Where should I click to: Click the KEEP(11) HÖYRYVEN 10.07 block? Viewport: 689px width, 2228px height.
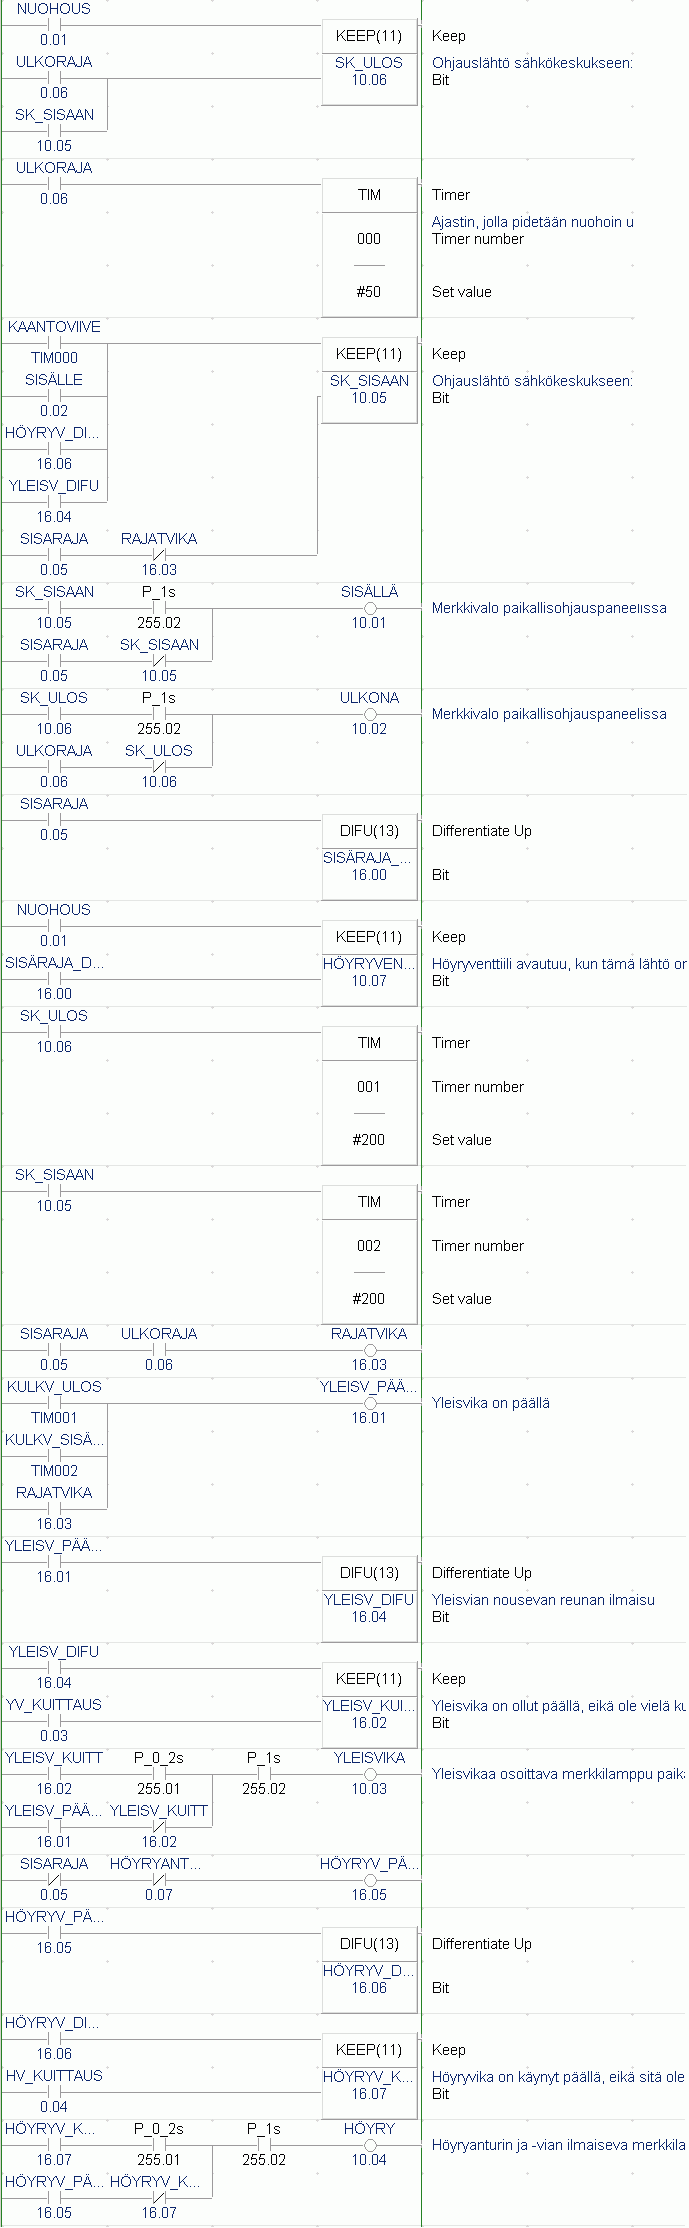click(x=369, y=963)
